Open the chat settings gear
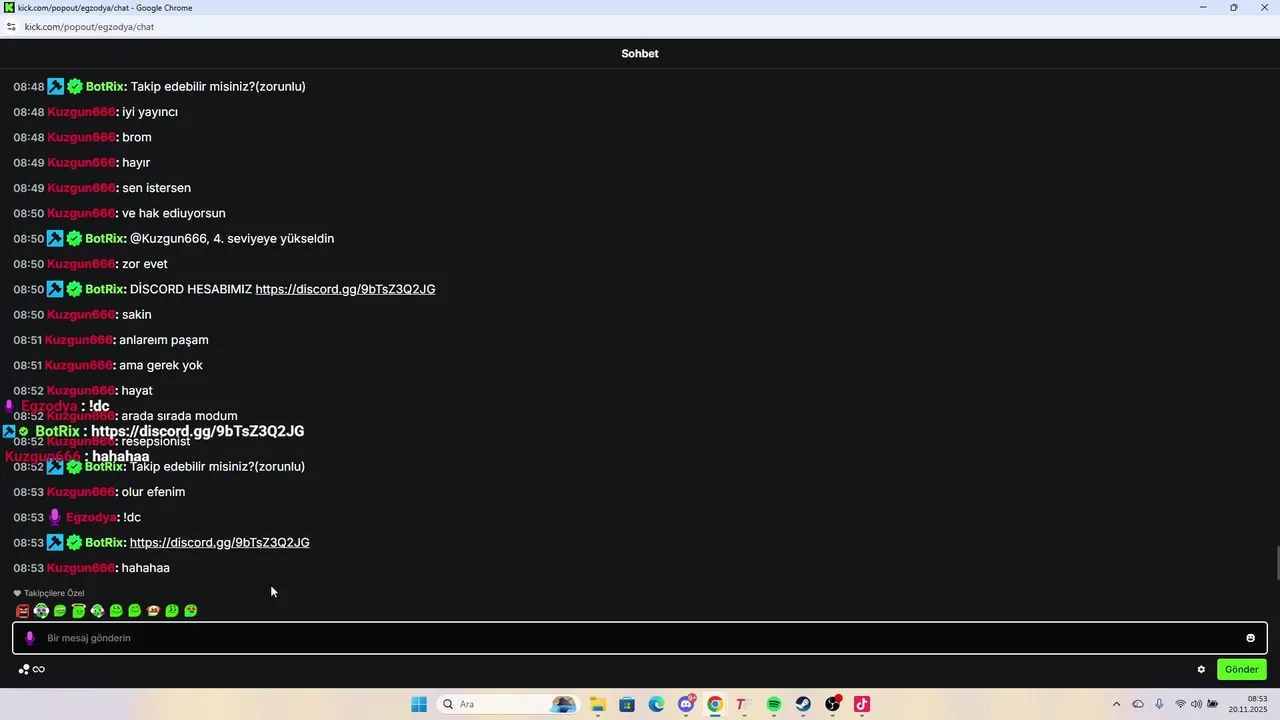Screen dimensions: 1280x720 (x=1202, y=669)
